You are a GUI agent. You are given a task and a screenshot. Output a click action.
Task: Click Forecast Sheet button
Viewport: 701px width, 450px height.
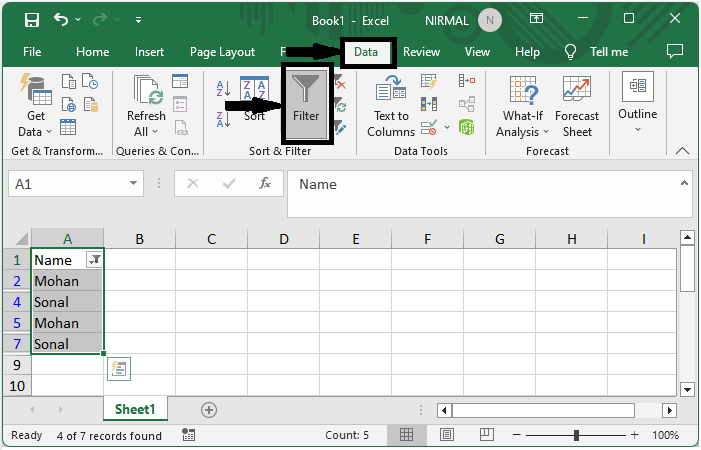[577, 106]
